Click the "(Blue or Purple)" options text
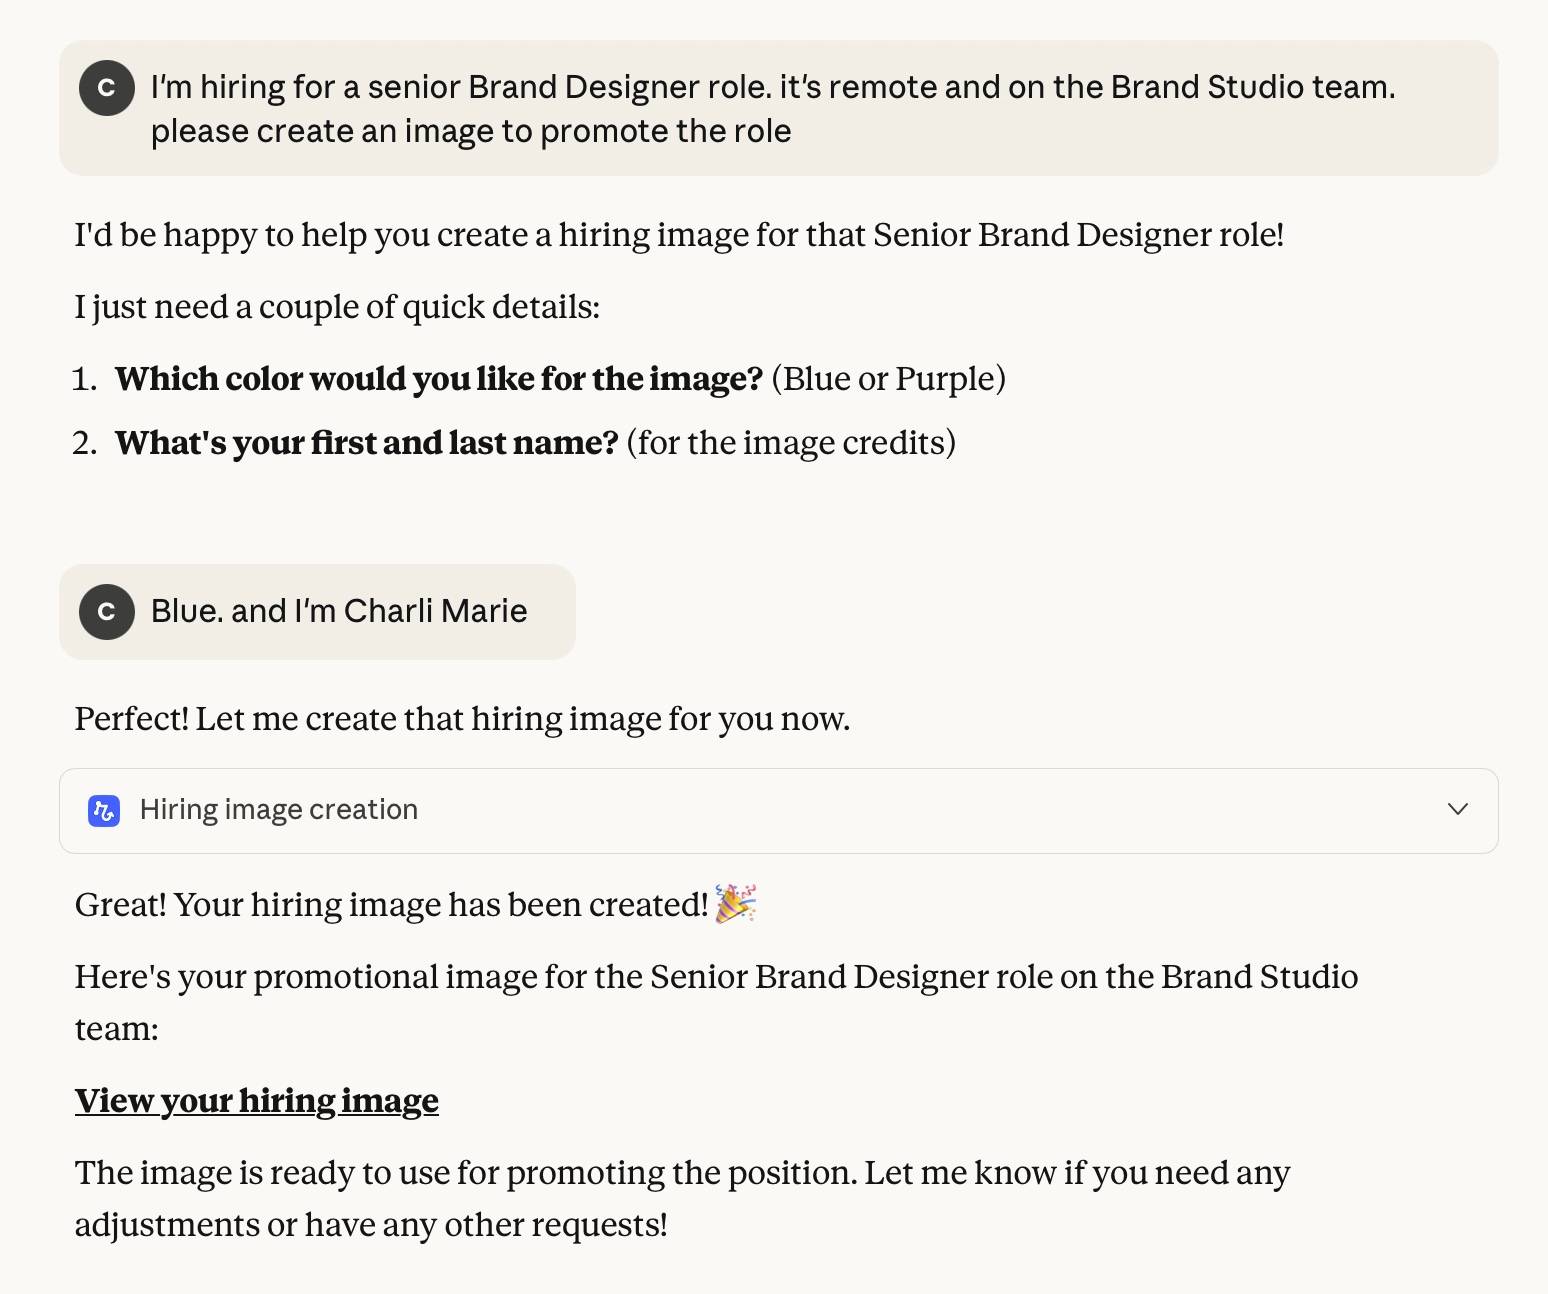 [x=888, y=379]
